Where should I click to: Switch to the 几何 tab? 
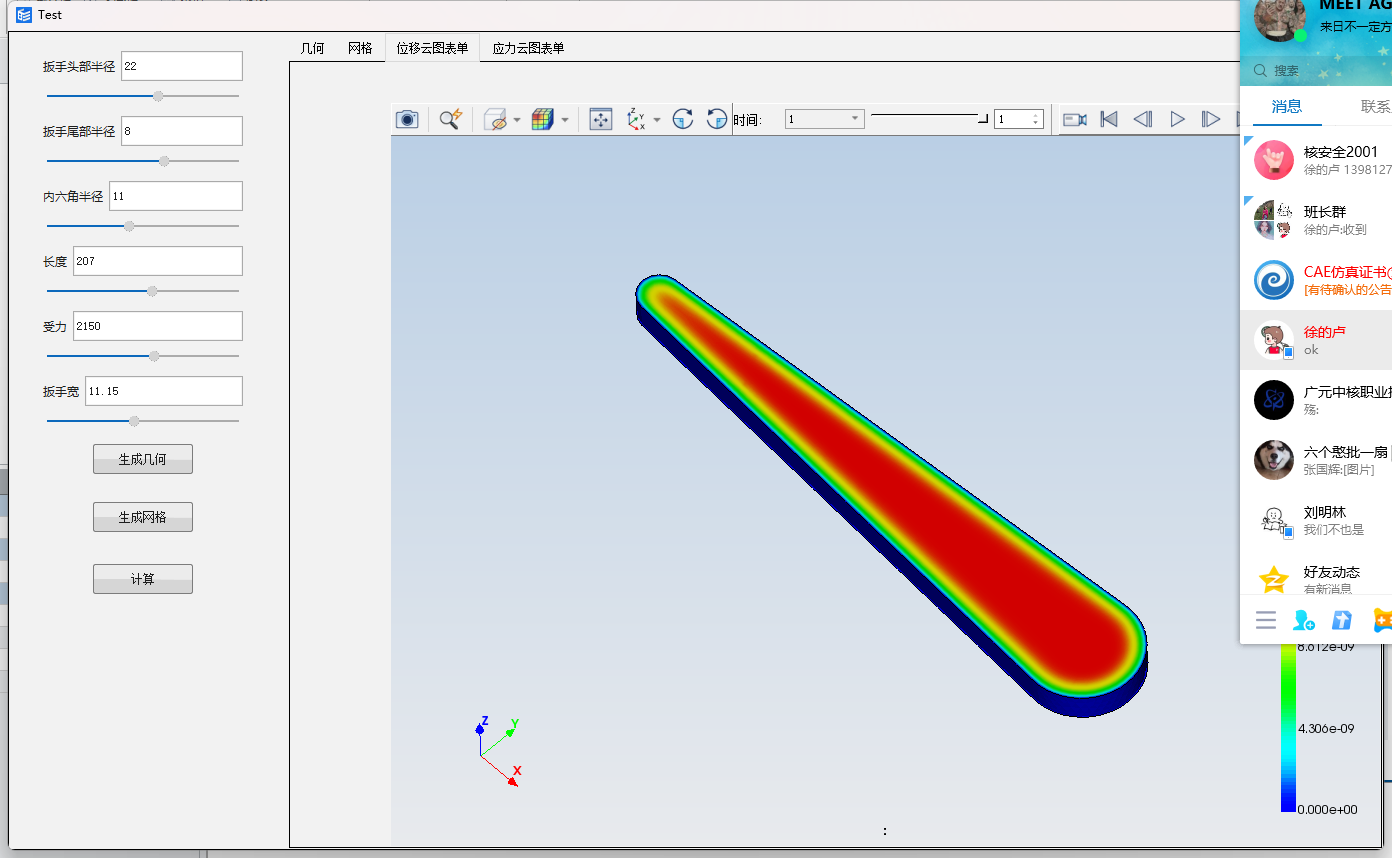click(x=313, y=48)
